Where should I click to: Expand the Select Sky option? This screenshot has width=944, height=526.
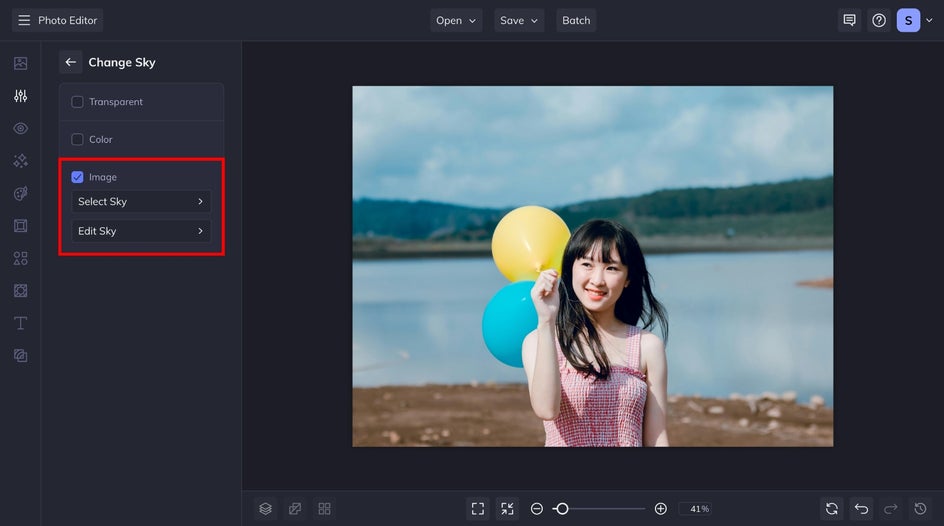click(141, 202)
